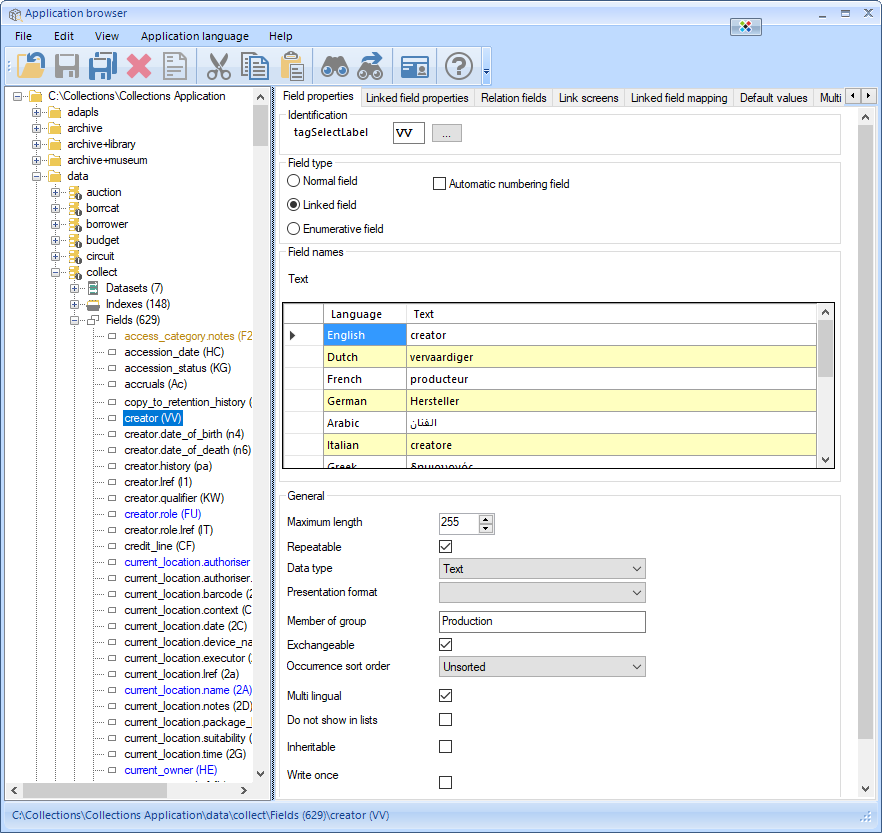Click inside the Member of group field
This screenshot has height=833, width=882.
[x=541, y=620]
